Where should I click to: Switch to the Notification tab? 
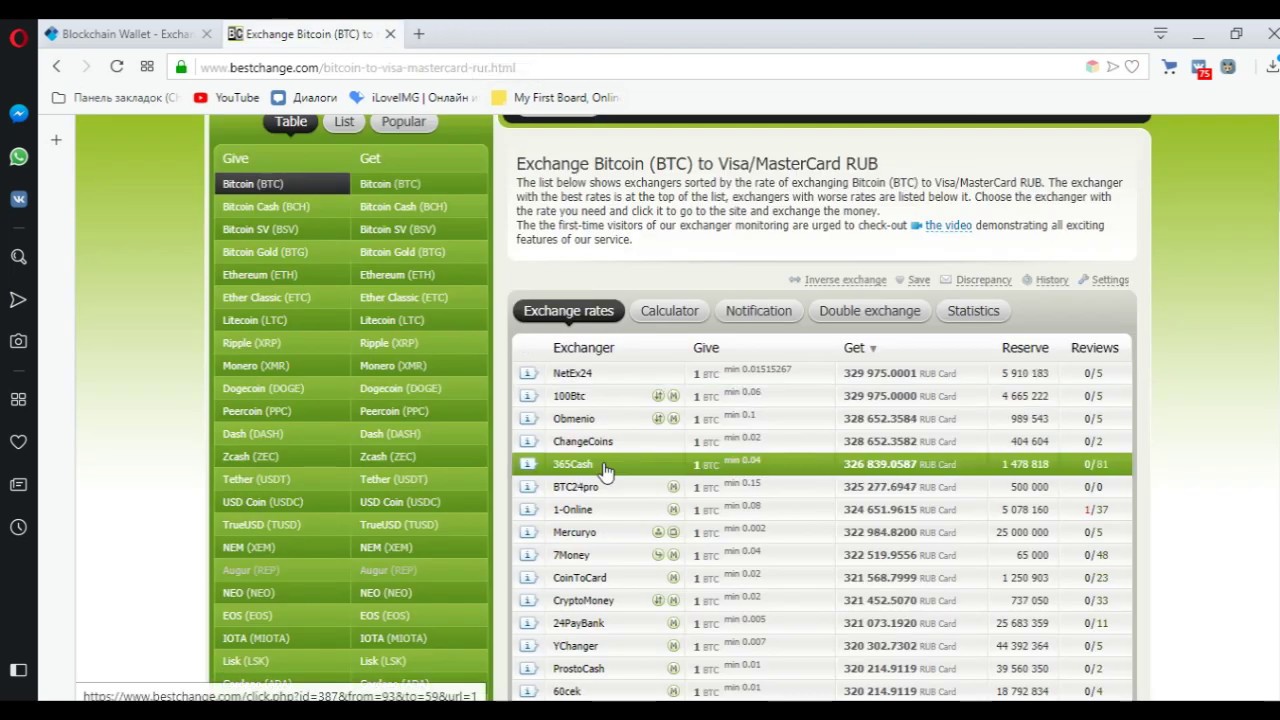758,311
